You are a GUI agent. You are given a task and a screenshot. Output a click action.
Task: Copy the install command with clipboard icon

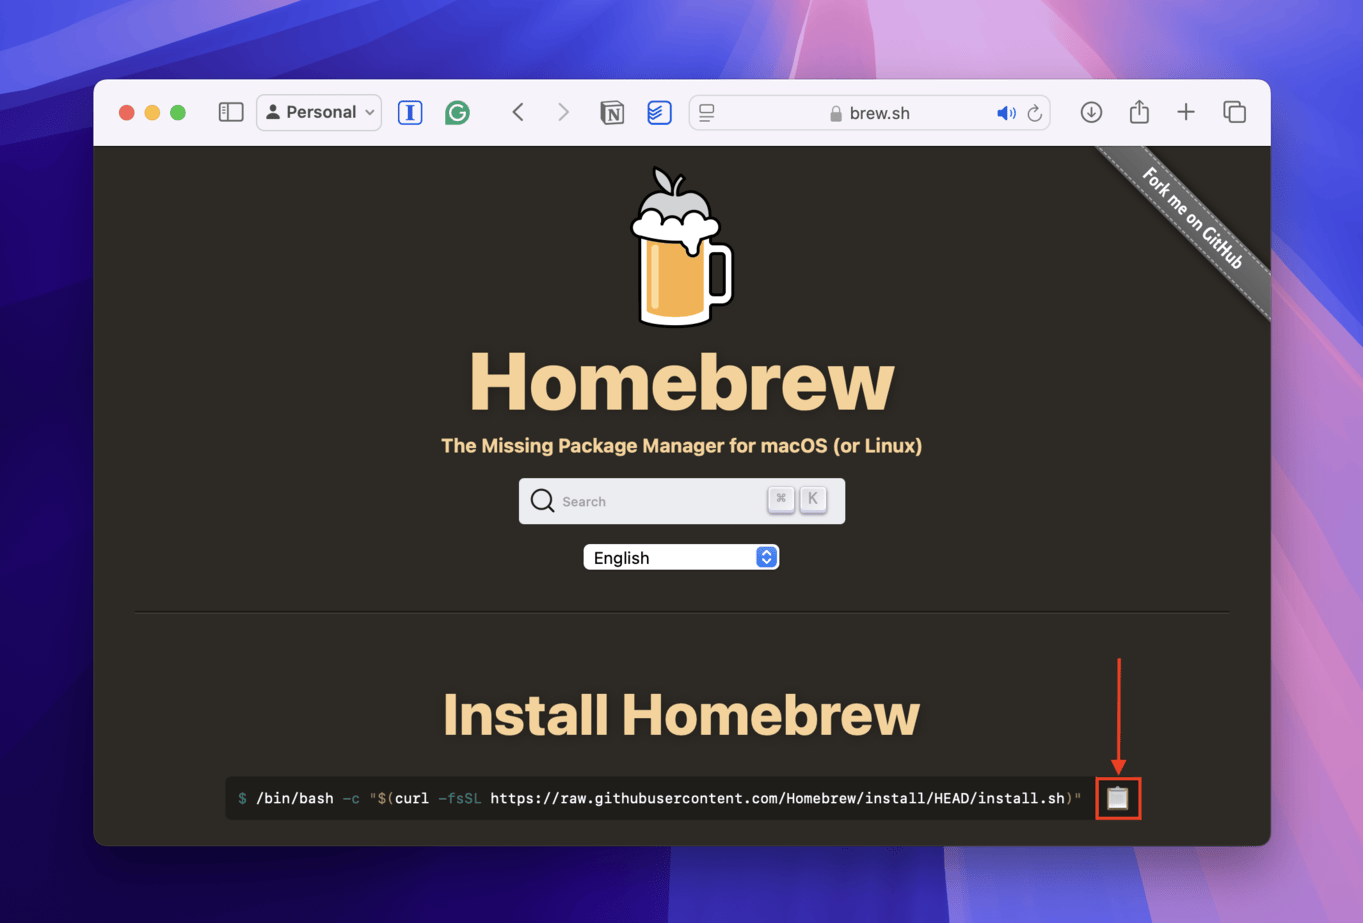coord(1117,798)
